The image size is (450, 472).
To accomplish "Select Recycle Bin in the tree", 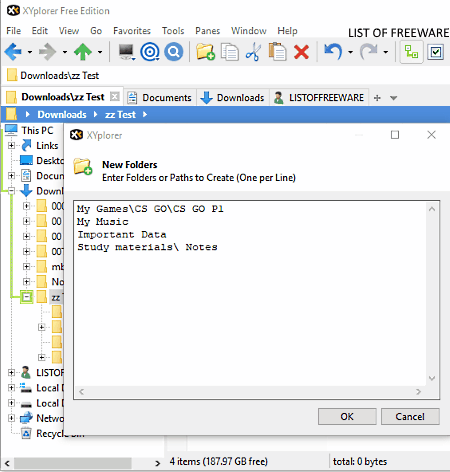I will pos(60,433).
